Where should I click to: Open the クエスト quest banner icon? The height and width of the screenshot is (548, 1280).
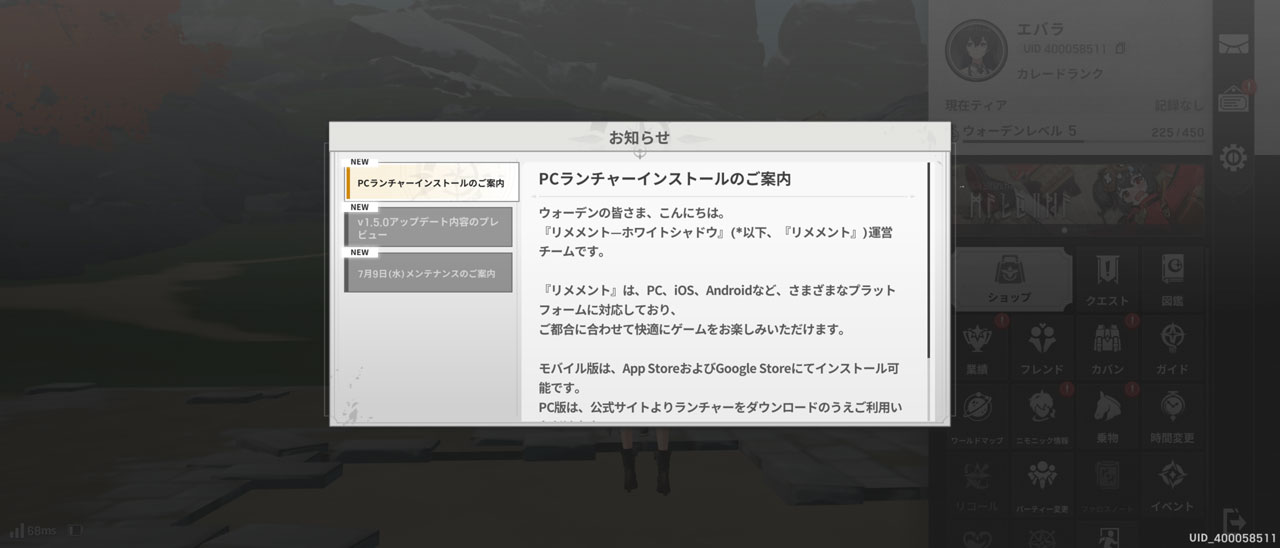click(x=1107, y=277)
